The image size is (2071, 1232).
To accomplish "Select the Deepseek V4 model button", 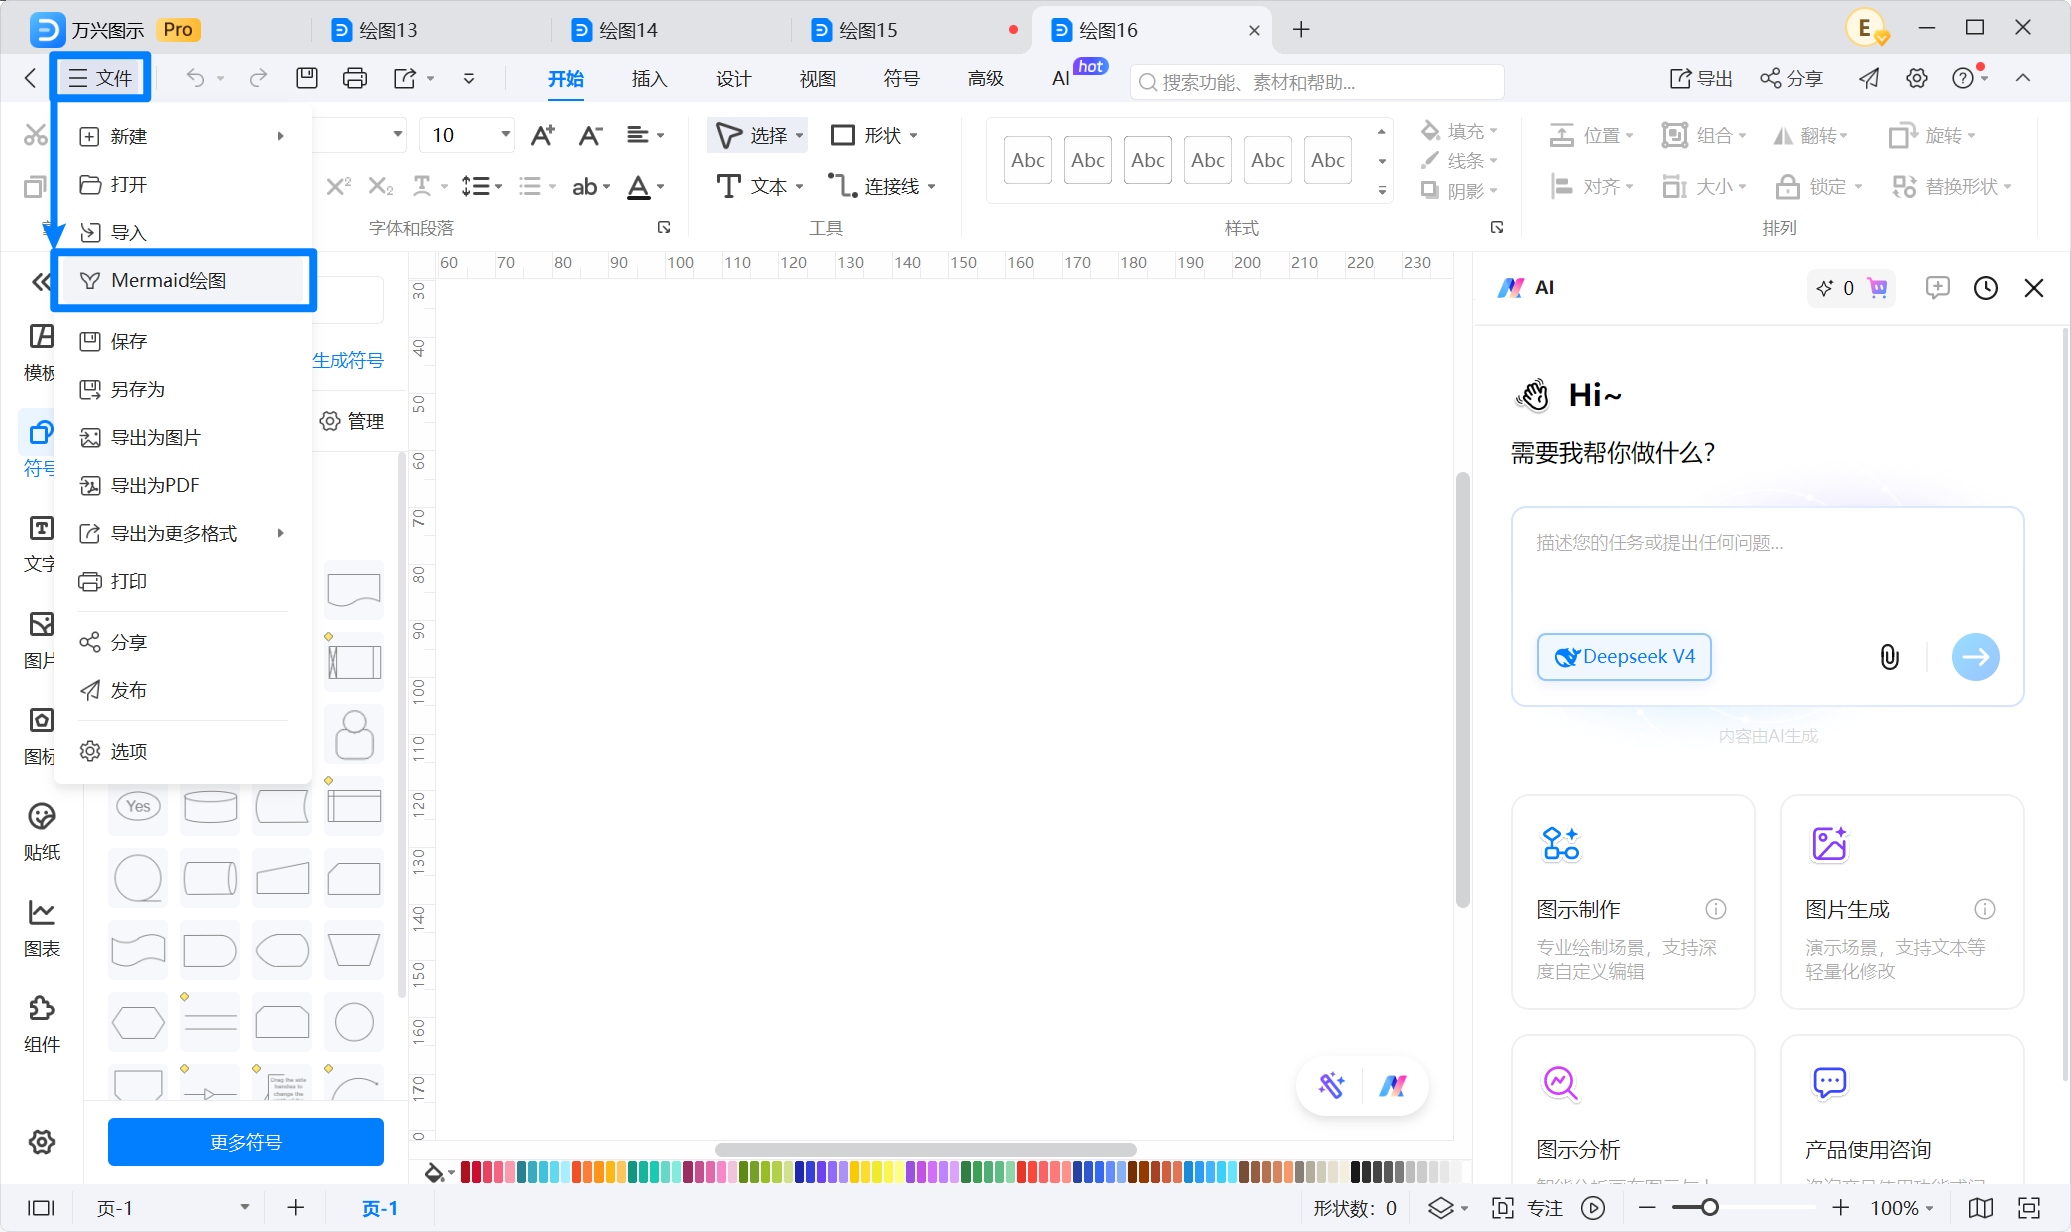I will point(1624,657).
